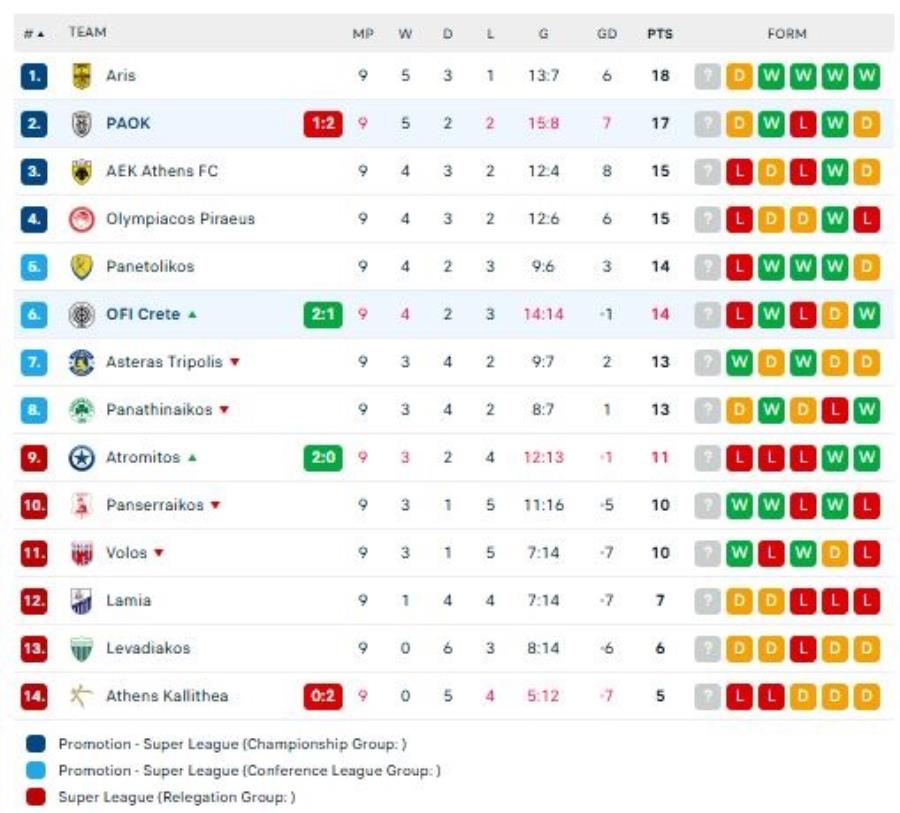Click the FORM column header
The width and height of the screenshot is (900, 813).
coord(787,33)
